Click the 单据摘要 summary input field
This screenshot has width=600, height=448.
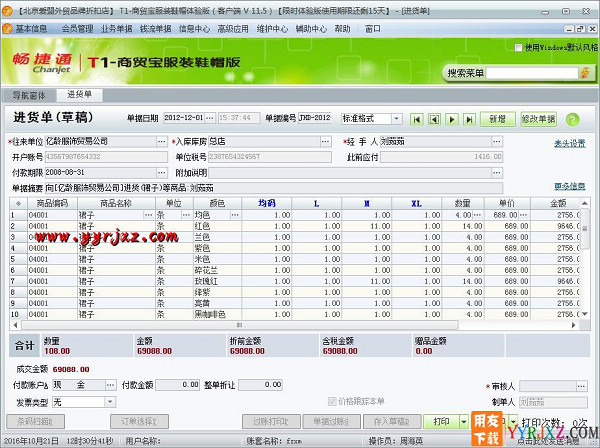click(x=274, y=188)
